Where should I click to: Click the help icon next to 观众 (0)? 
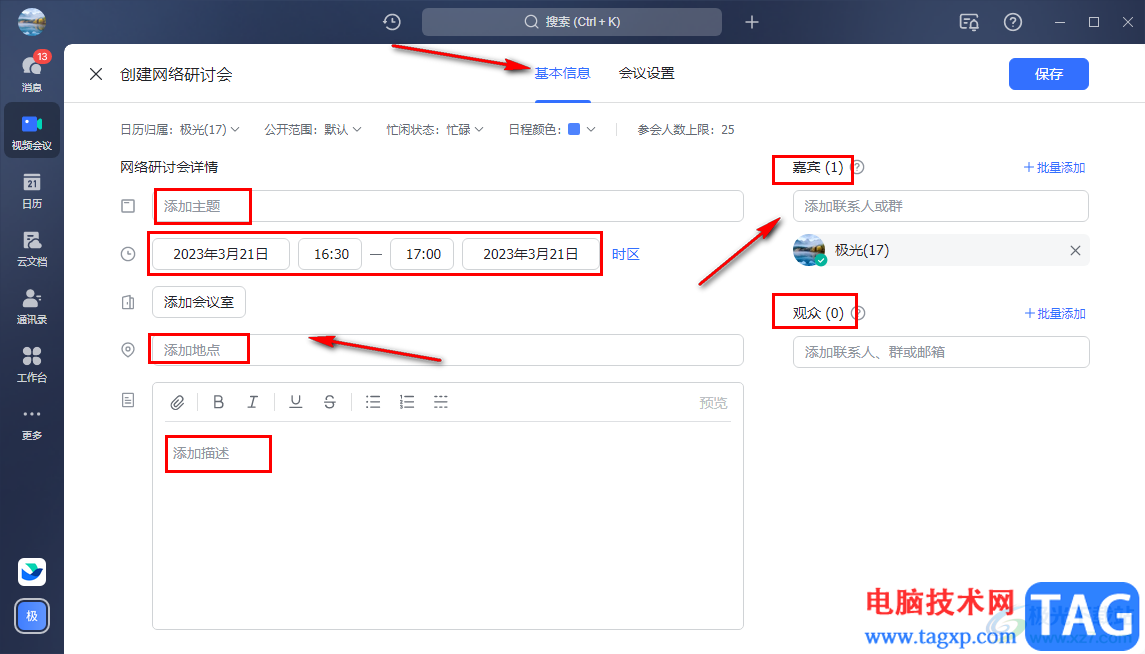859,313
